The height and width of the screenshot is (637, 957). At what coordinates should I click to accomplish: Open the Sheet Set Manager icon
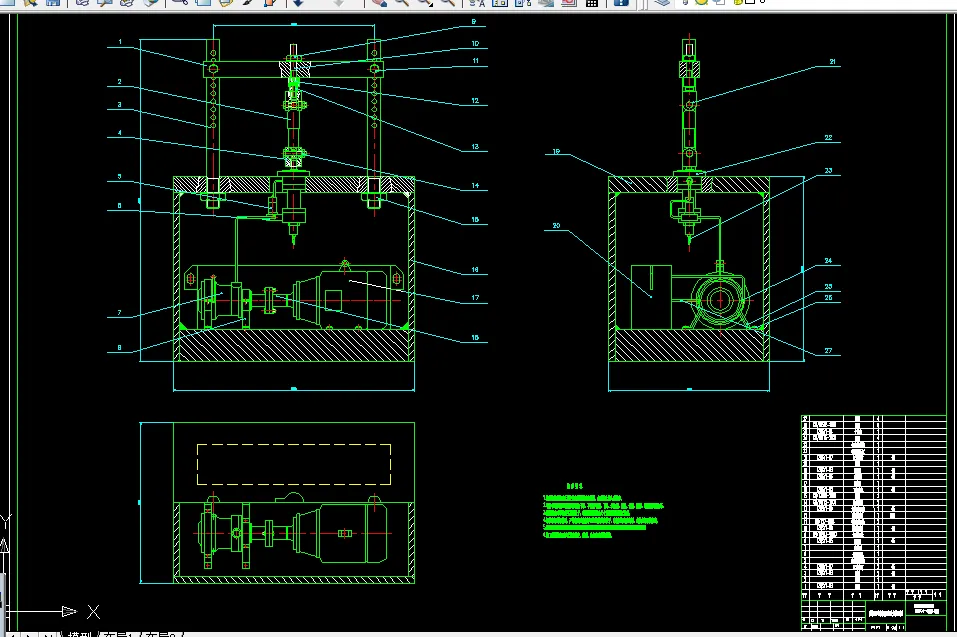546,2
